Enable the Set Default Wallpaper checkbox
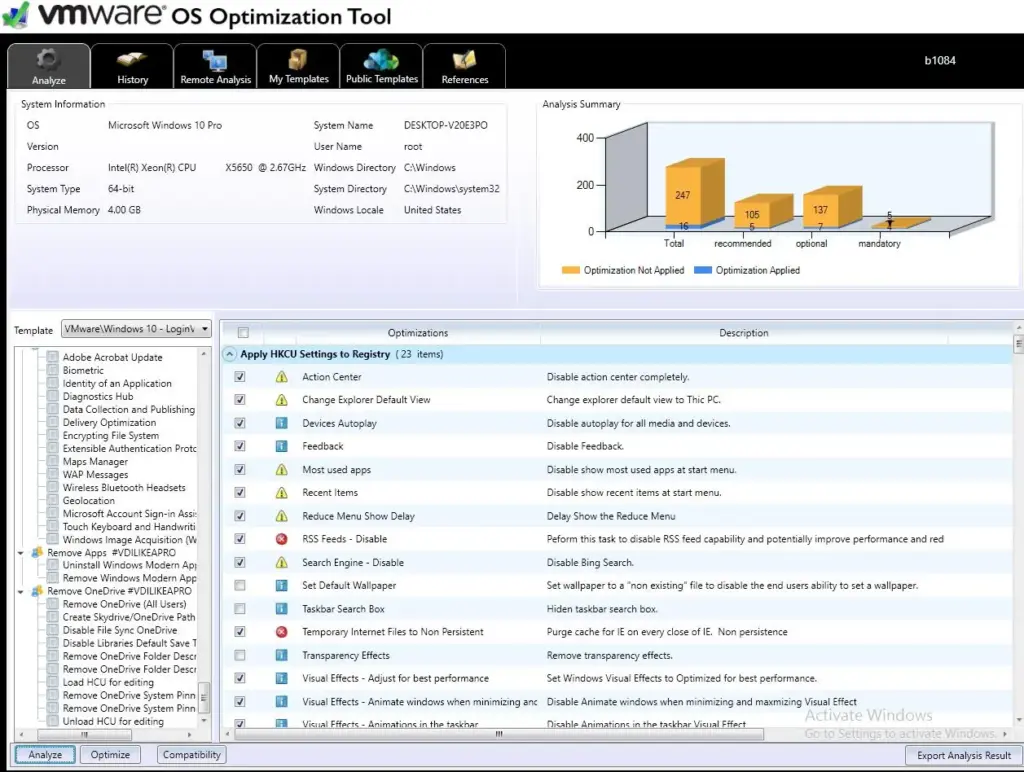The image size is (1024, 772). [x=240, y=585]
